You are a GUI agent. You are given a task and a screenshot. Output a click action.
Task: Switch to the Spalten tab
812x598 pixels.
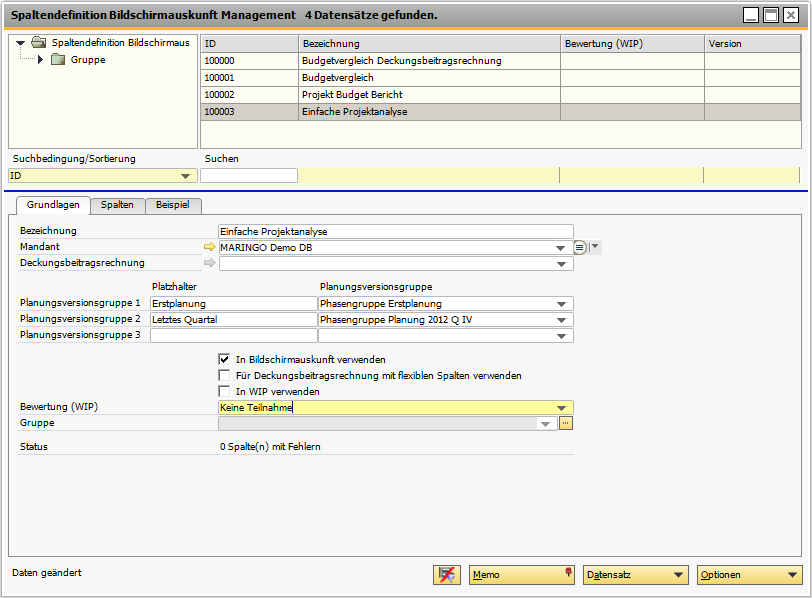pyautogui.click(x=117, y=205)
